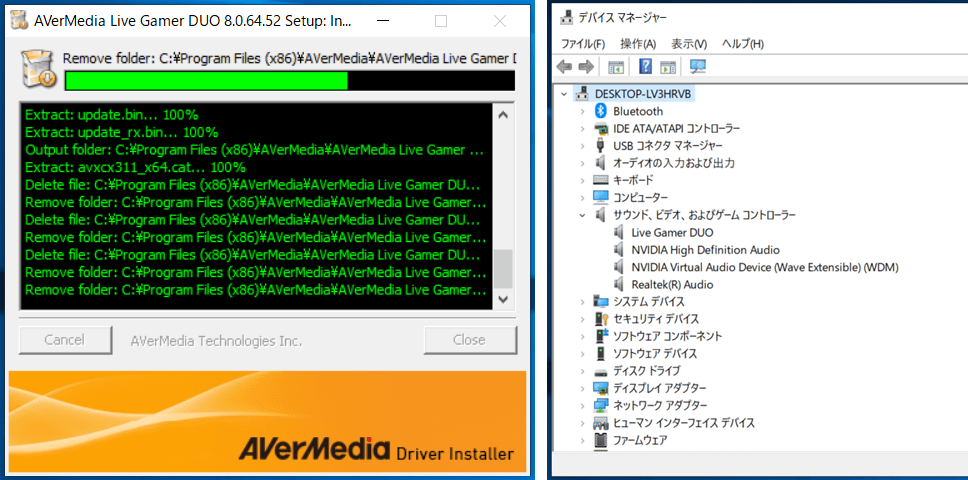
Task: Click the オーディオの入力および出力 label
Action: coord(674,163)
